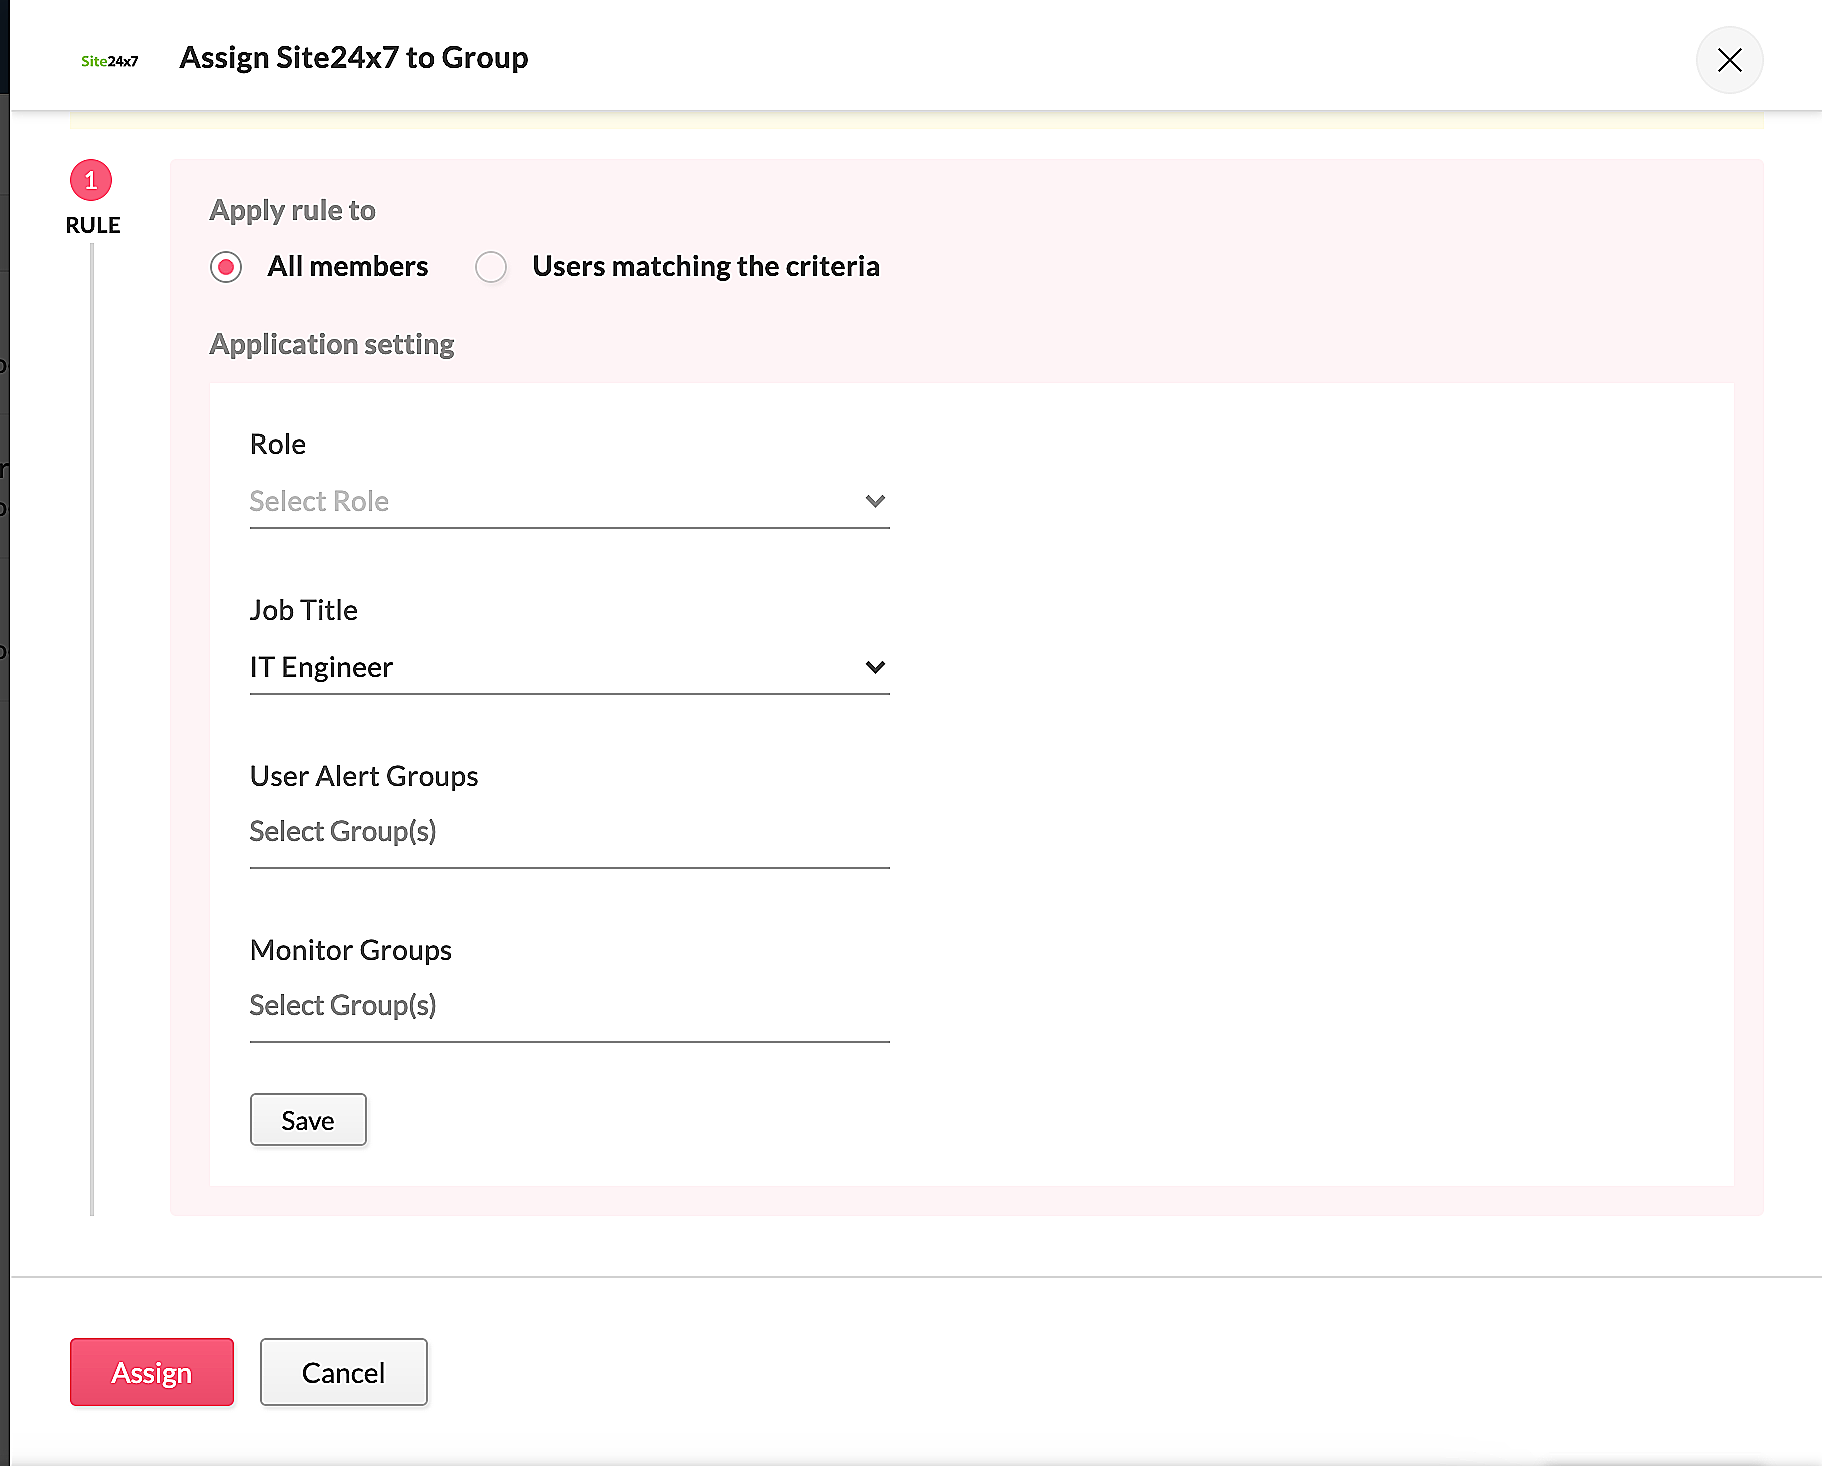Screen dimensions: 1822x1466
Task: Choose the Users matching the criteria radio button
Action: (491, 267)
